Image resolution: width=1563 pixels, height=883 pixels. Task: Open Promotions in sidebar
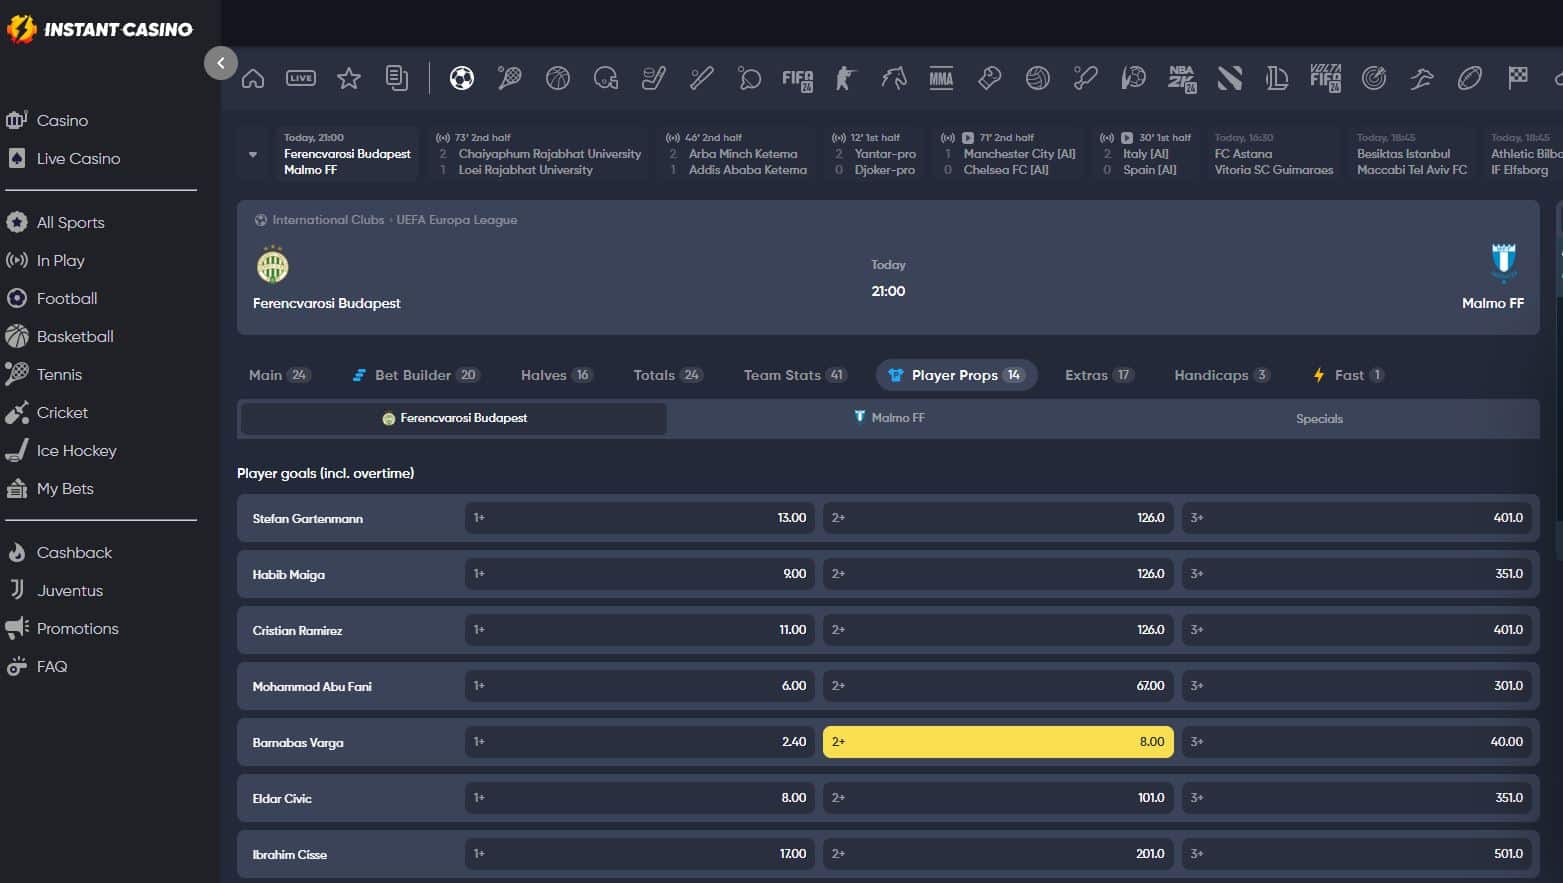tap(77, 628)
